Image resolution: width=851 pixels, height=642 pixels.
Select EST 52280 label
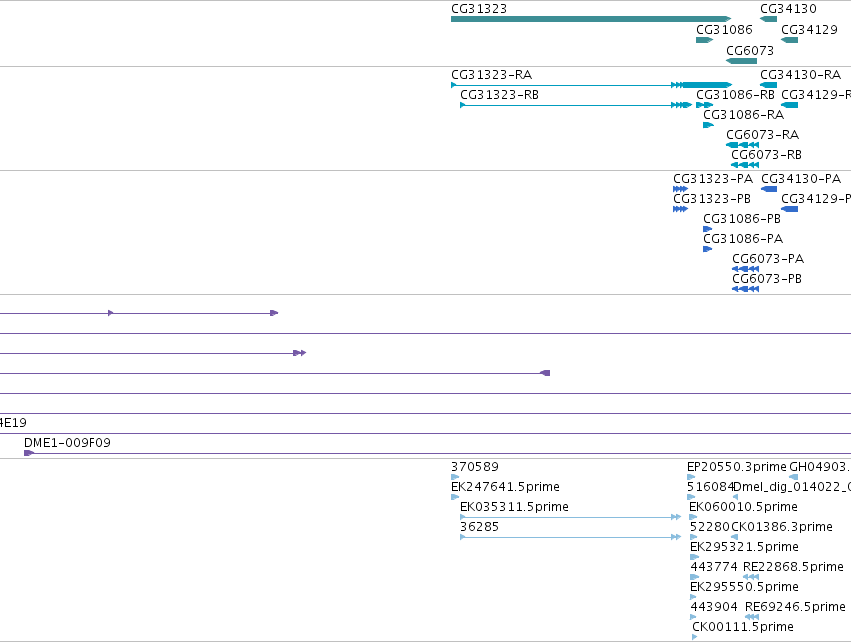pyautogui.click(x=710, y=527)
